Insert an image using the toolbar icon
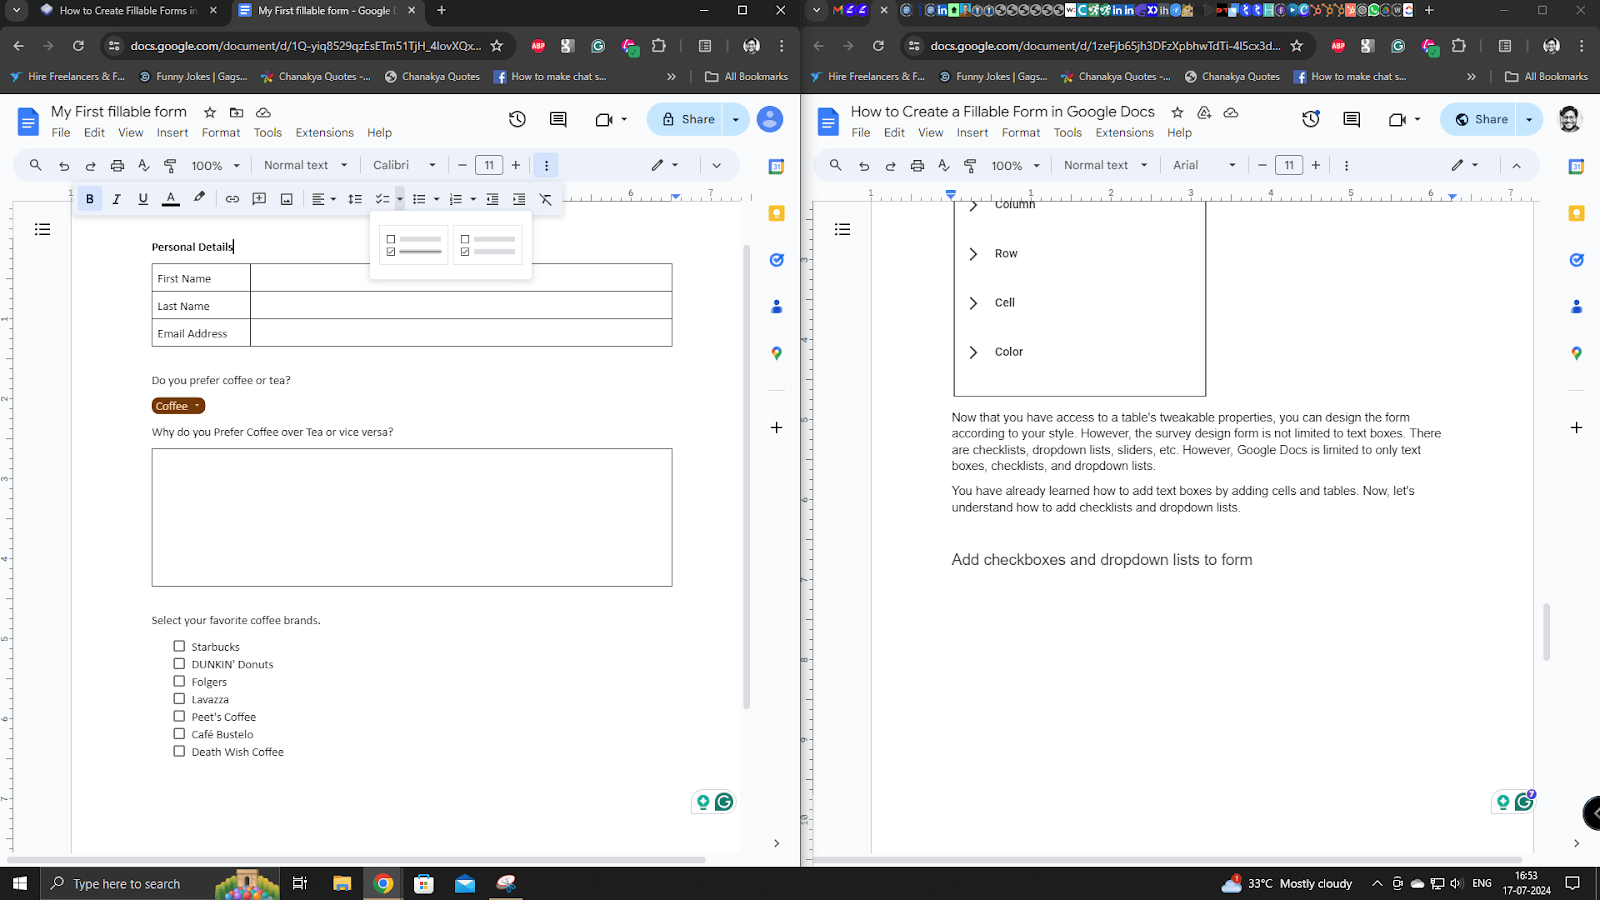This screenshot has height=900, width=1600. point(286,199)
